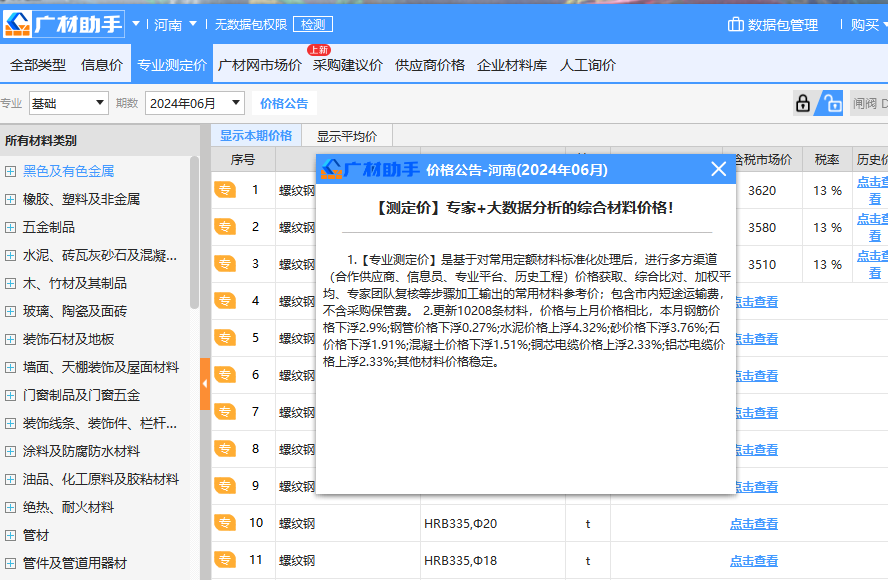
Task: Open the 专业 基础 dropdown
Action: pos(69,103)
